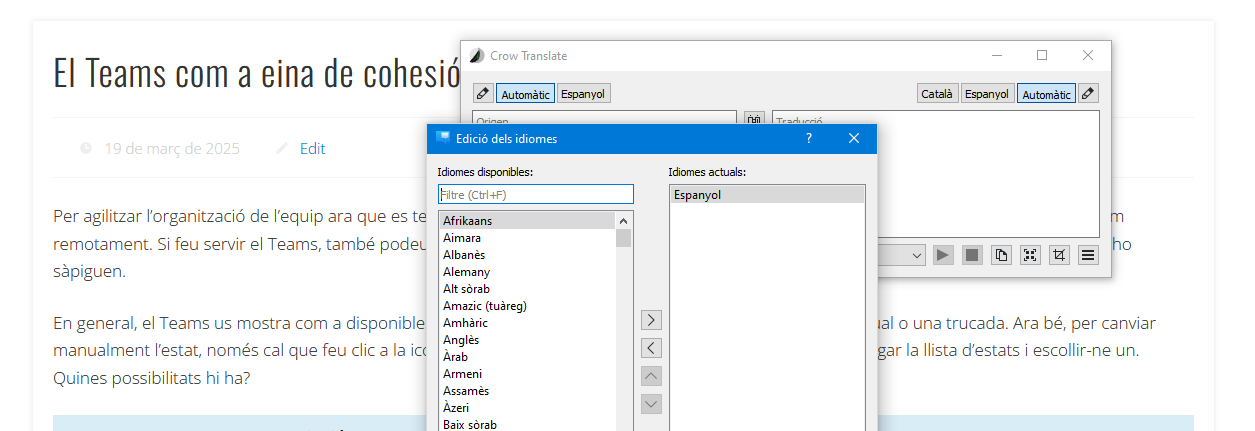Click the screen capture crop icon

point(1059,255)
